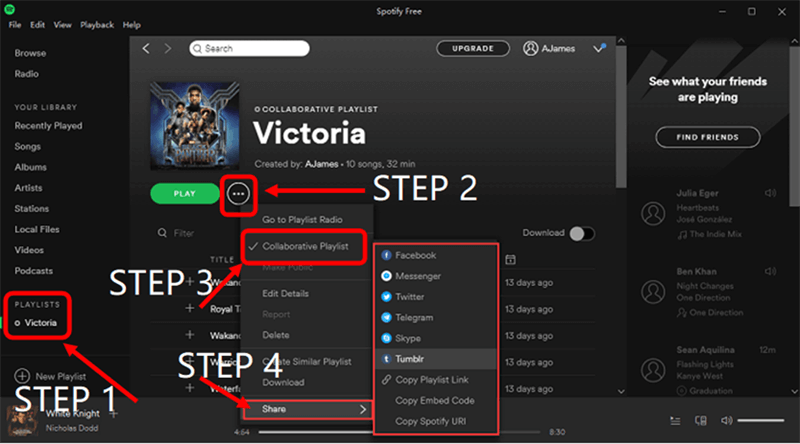Image resolution: width=800 pixels, height=444 pixels.
Task: Share playlist to Messenger
Action: 386,276
